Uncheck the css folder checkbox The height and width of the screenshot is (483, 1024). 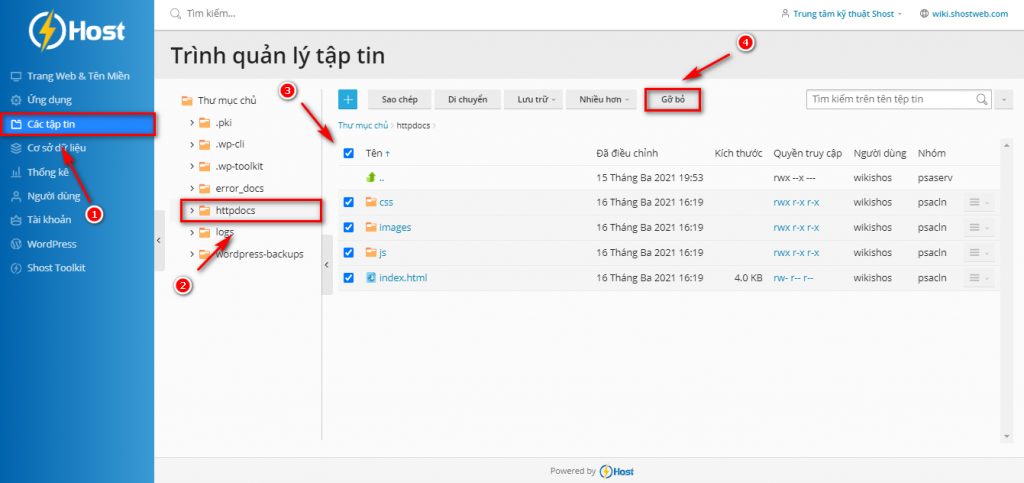349,202
